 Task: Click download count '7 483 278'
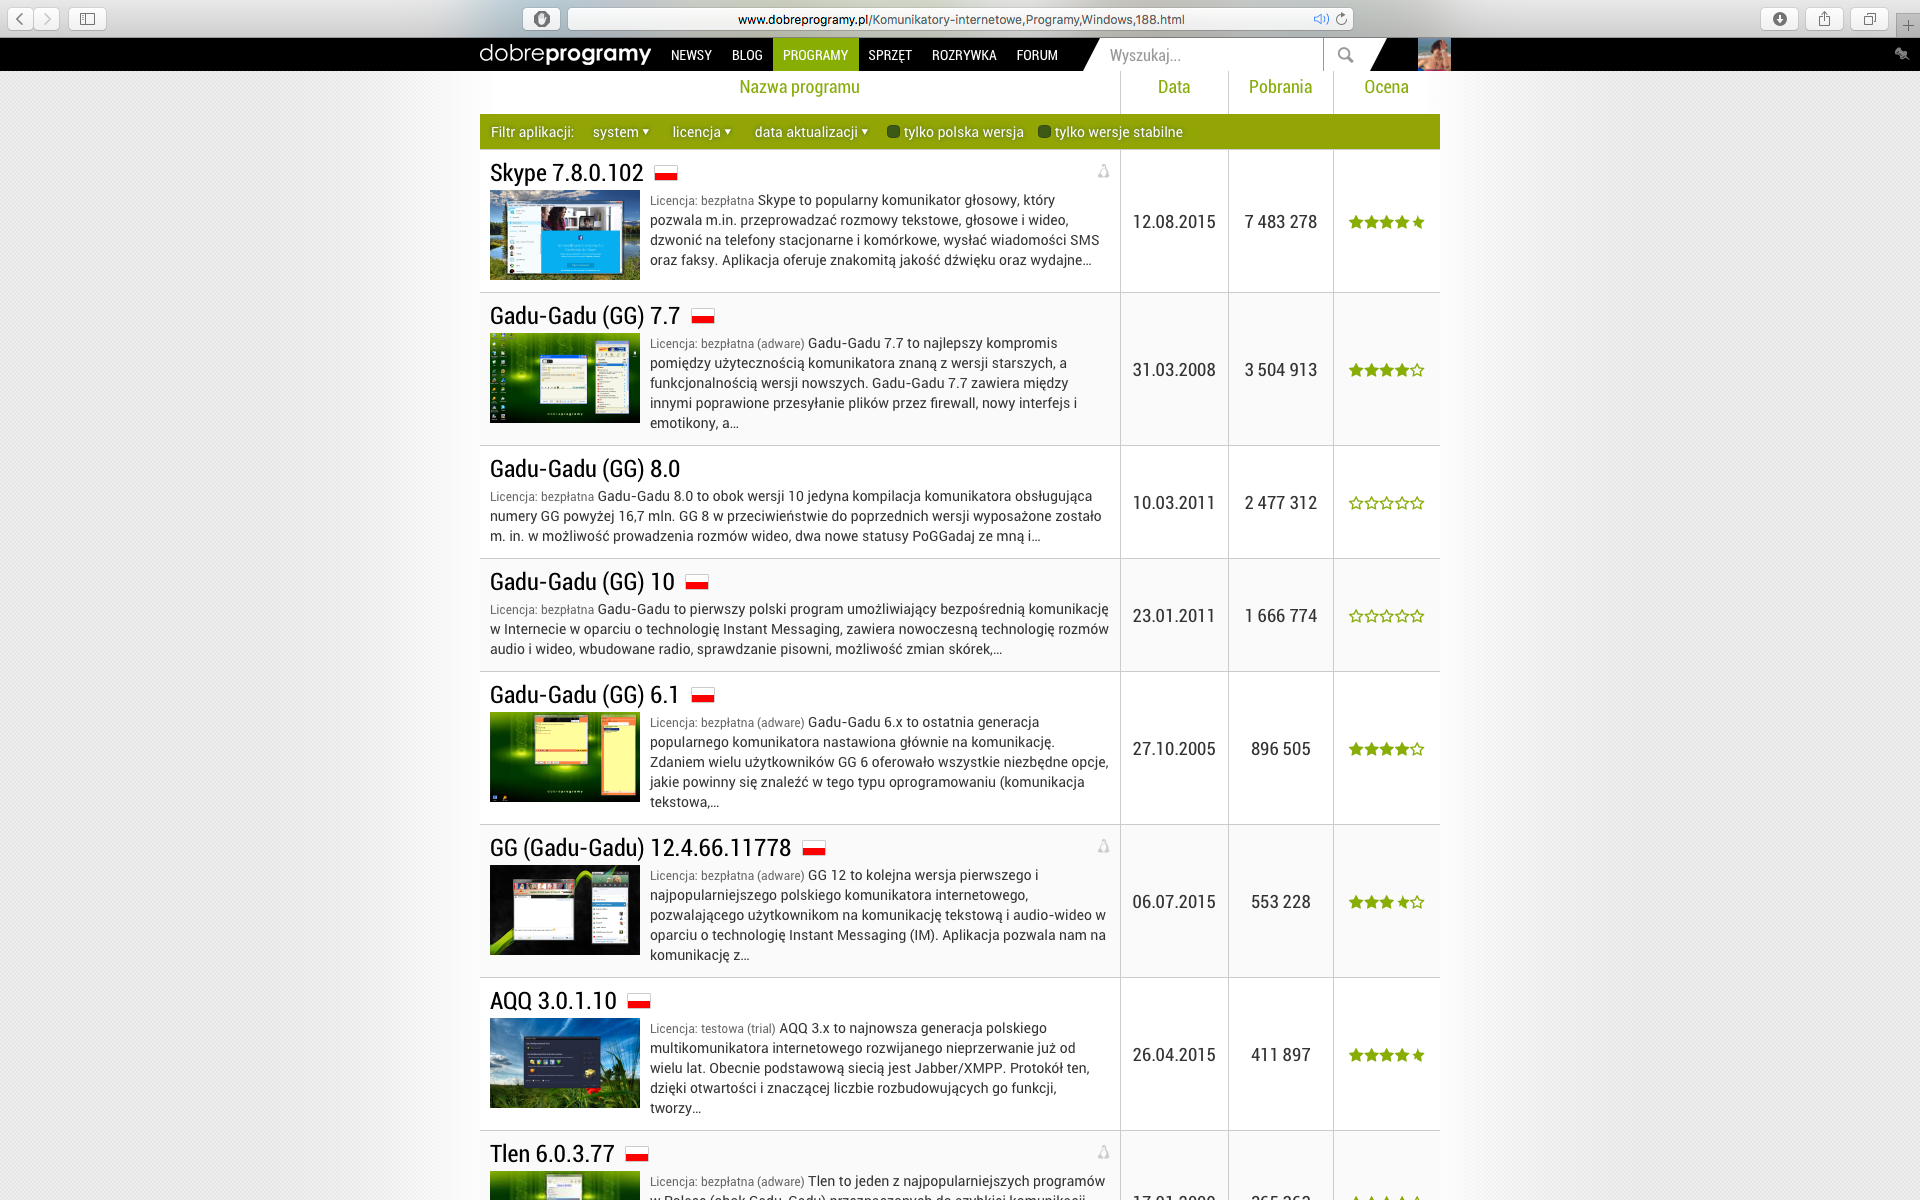(1280, 222)
